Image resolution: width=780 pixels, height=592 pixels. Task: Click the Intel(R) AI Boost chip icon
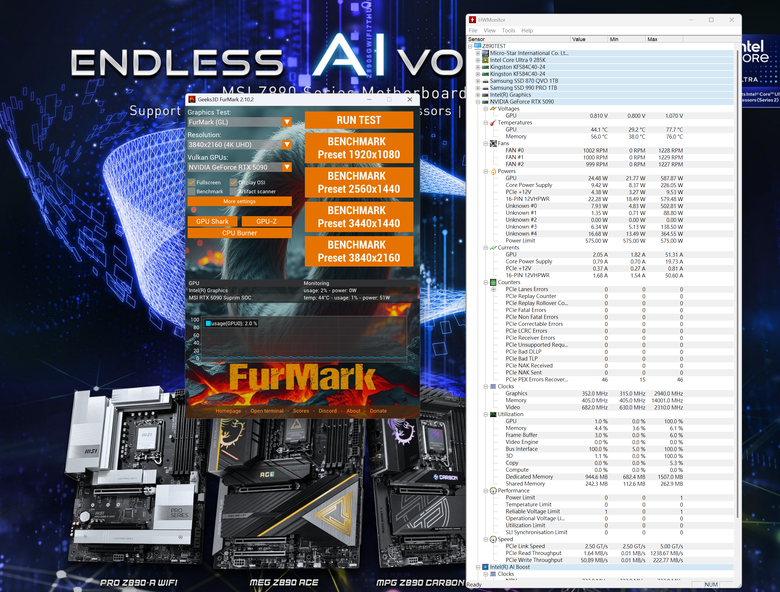[486, 567]
